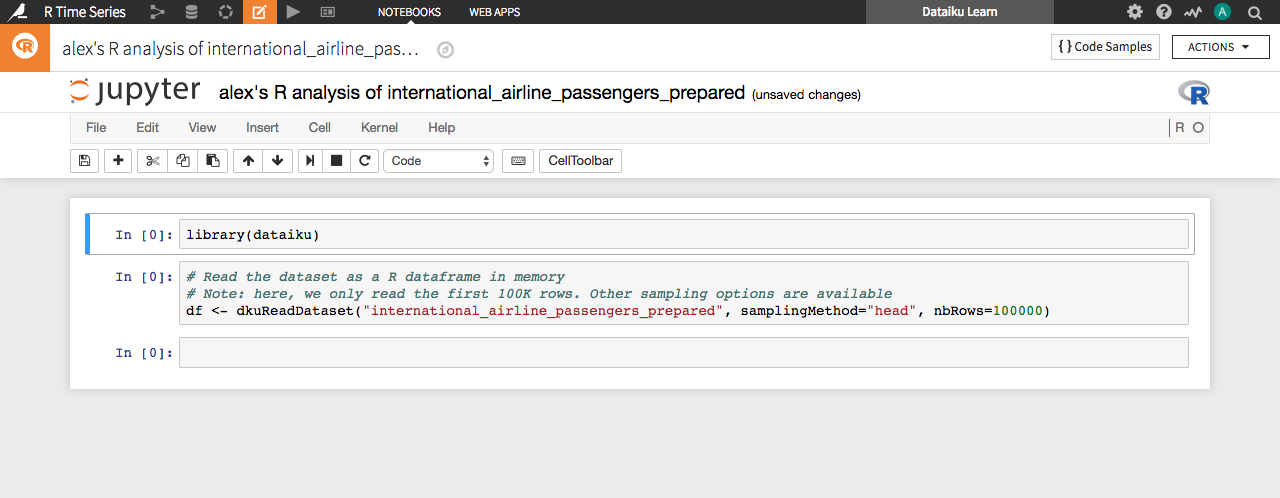This screenshot has height=498, width=1280.
Task: Expand the ACTIONS dropdown
Action: 1220,47
